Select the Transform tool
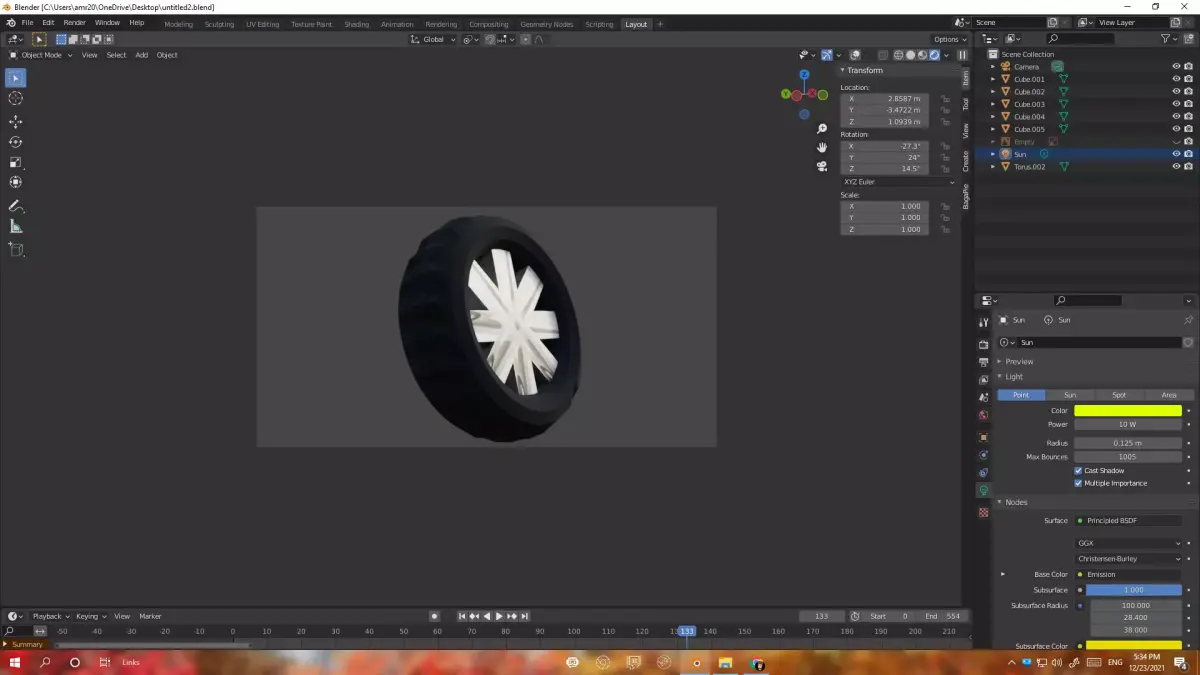 16,182
